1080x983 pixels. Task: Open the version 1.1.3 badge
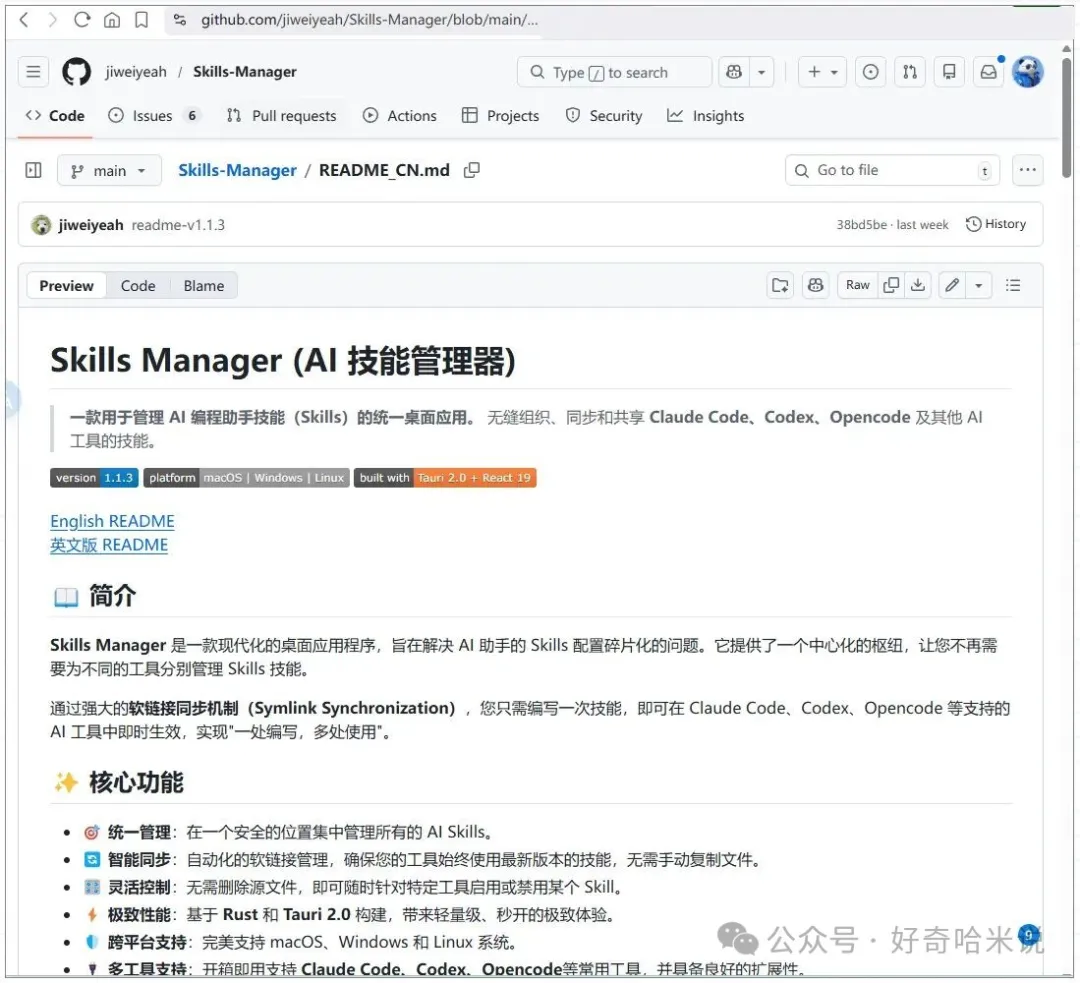click(x=94, y=478)
